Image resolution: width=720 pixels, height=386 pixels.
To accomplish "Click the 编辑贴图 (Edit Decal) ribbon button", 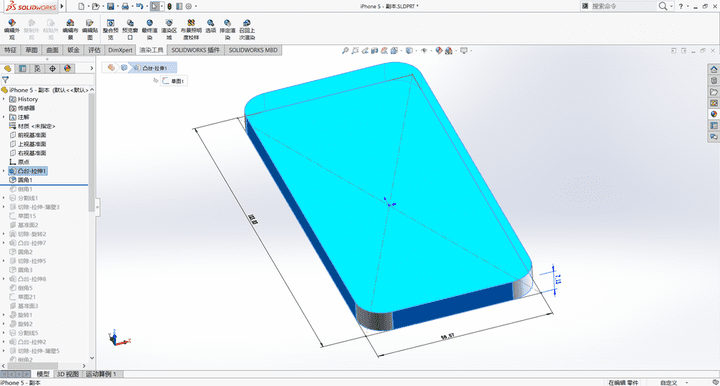I will coord(90,30).
